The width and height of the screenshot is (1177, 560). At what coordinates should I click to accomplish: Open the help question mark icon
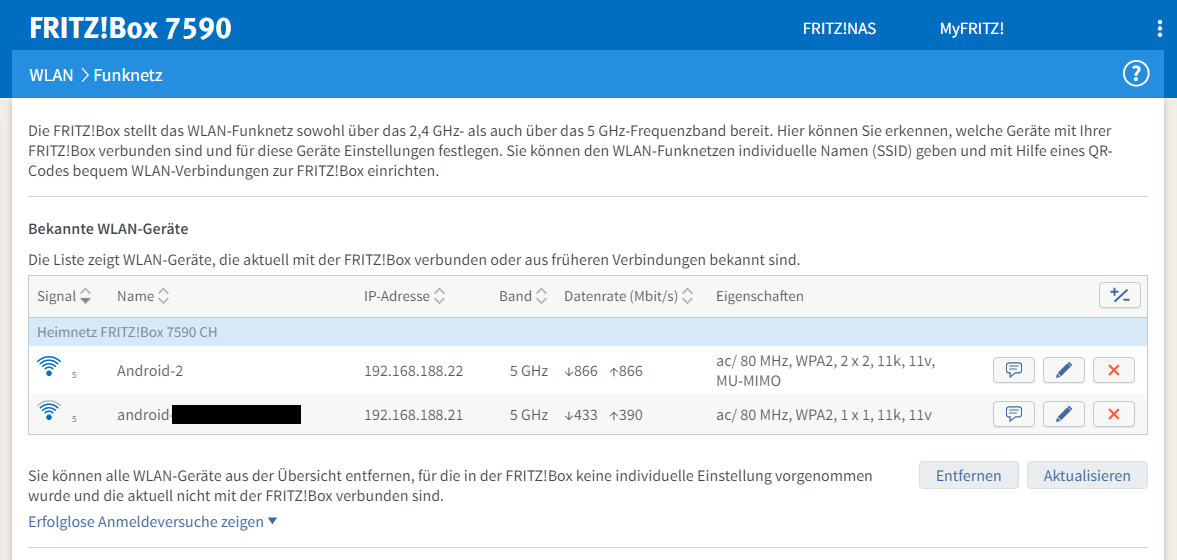(x=1136, y=74)
